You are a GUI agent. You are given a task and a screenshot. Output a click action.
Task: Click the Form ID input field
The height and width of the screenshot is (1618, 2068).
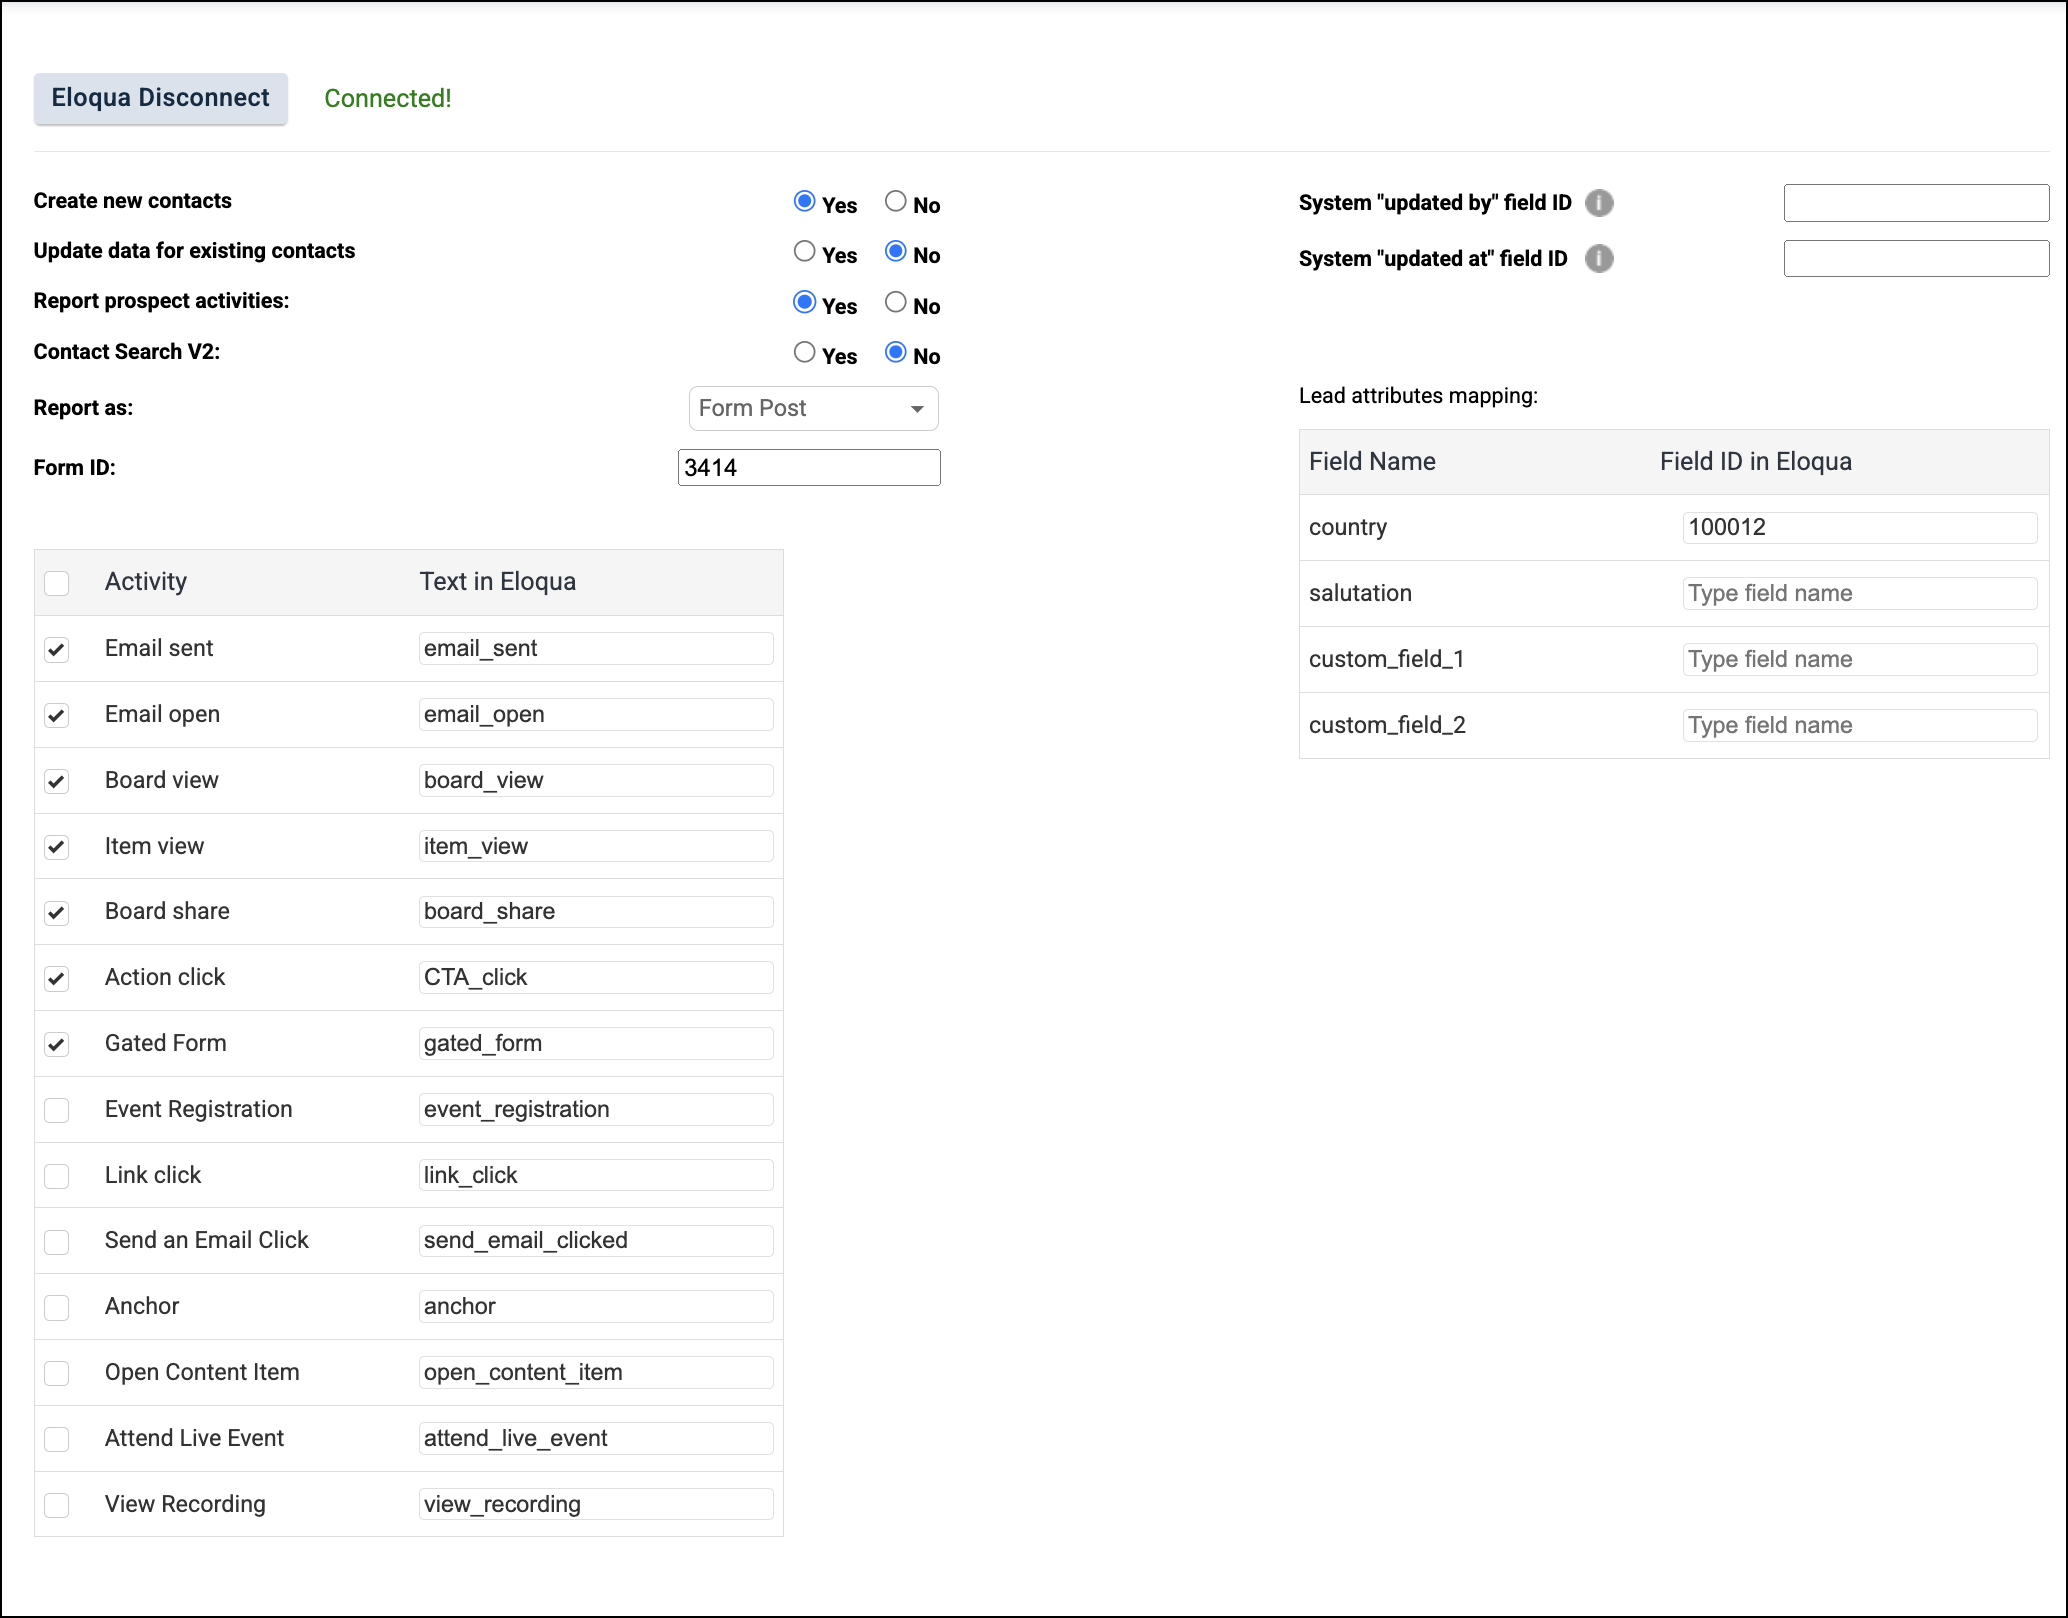click(808, 468)
